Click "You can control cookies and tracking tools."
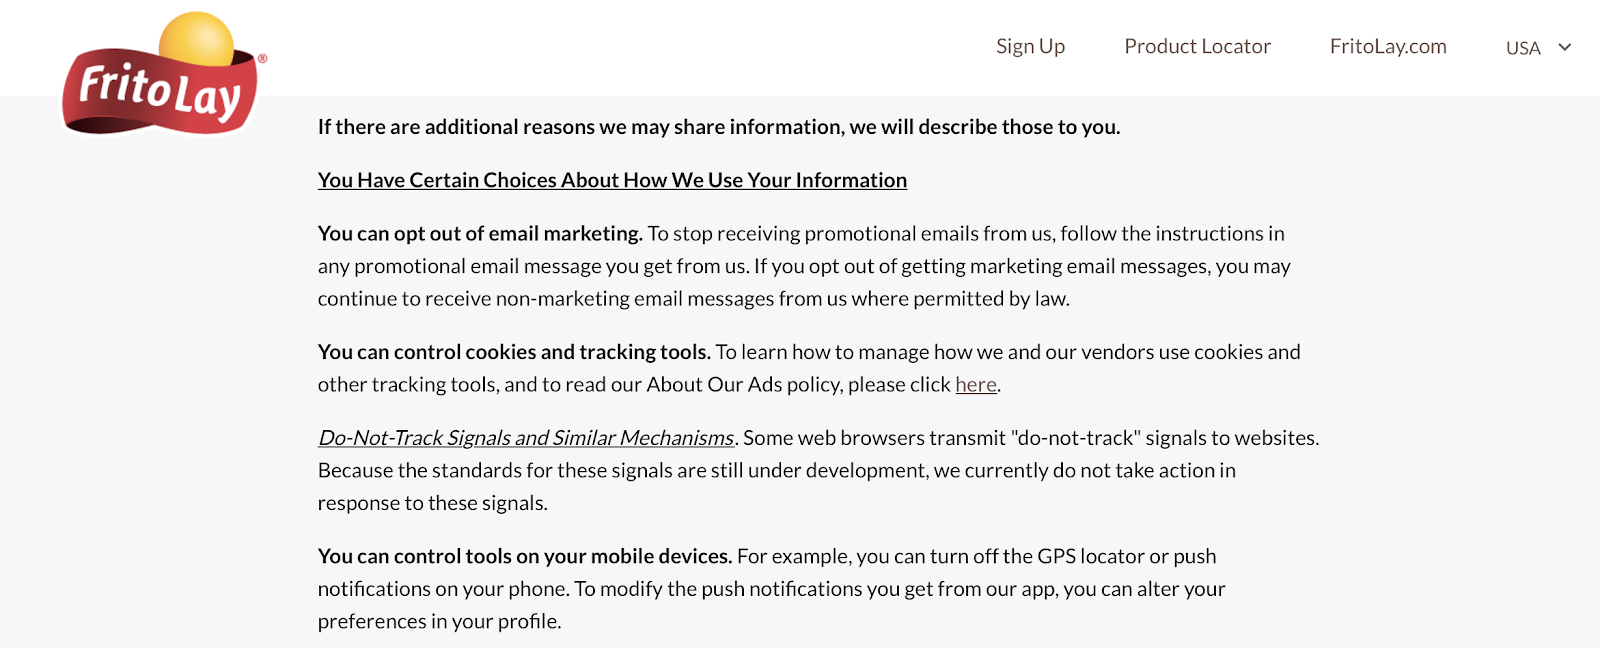Viewport: 1600px width, 648px height. [514, 352]
